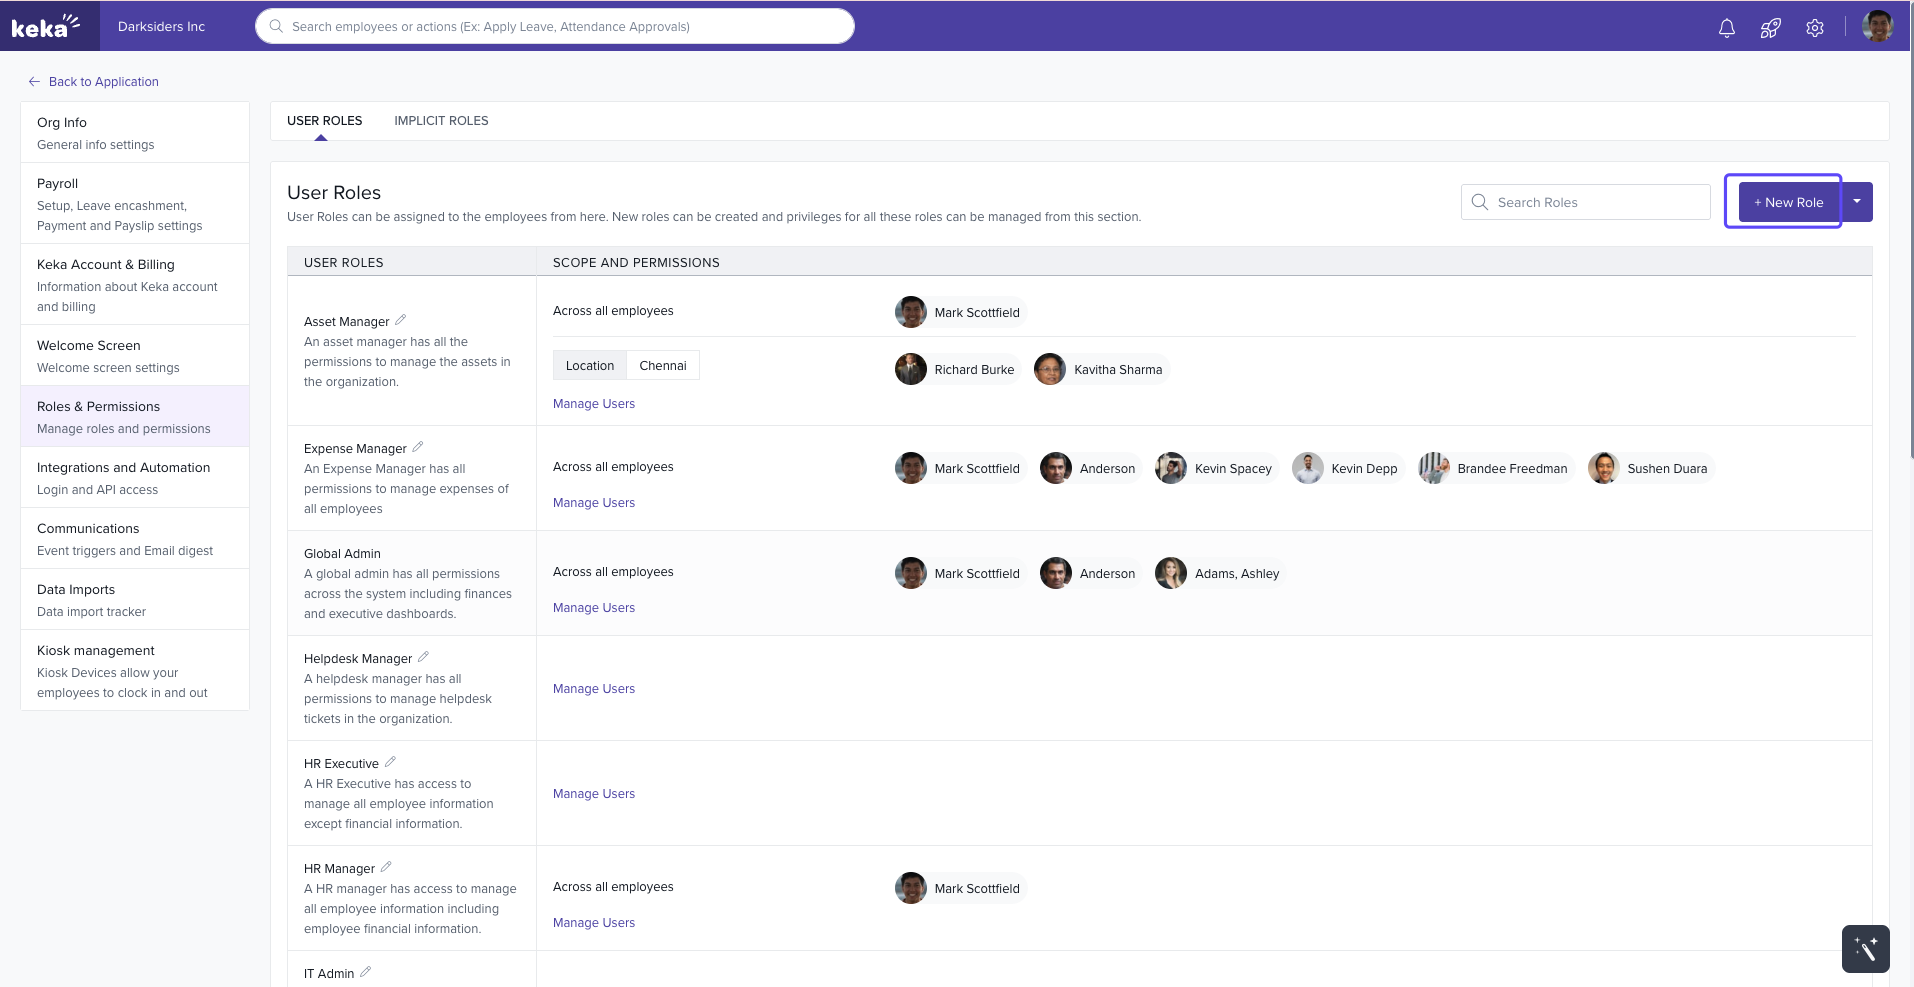Open the settings gear icon
Screen dimensions: 1914x987
(1814, 28)
